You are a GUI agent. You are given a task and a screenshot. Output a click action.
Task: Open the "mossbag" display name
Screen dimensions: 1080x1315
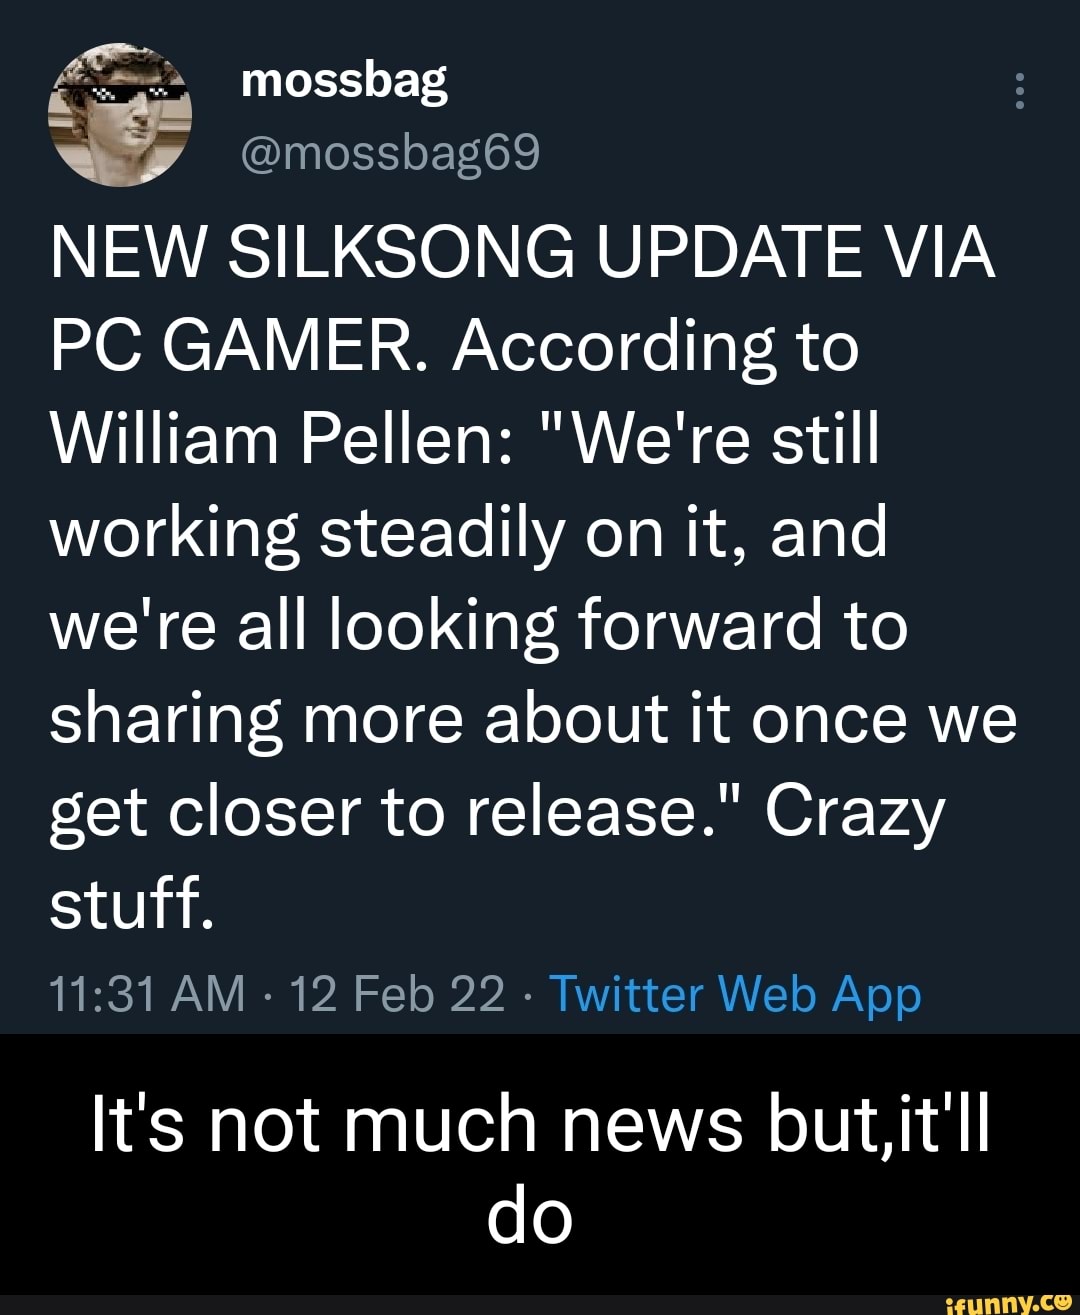344,80
